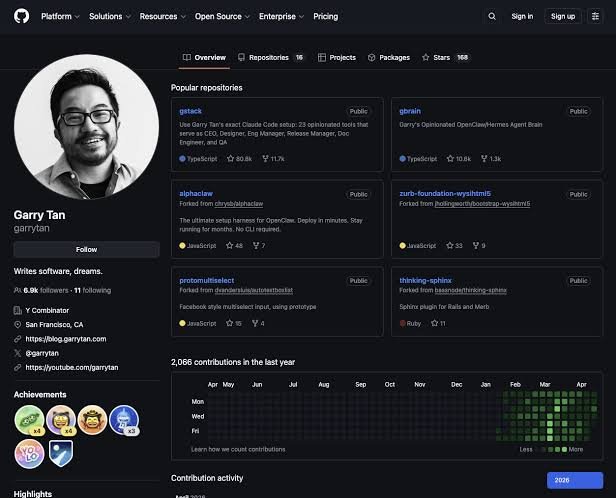Open the autotextboxlist fork source link
Screen dimensions: 616x498
coord(253,290)
